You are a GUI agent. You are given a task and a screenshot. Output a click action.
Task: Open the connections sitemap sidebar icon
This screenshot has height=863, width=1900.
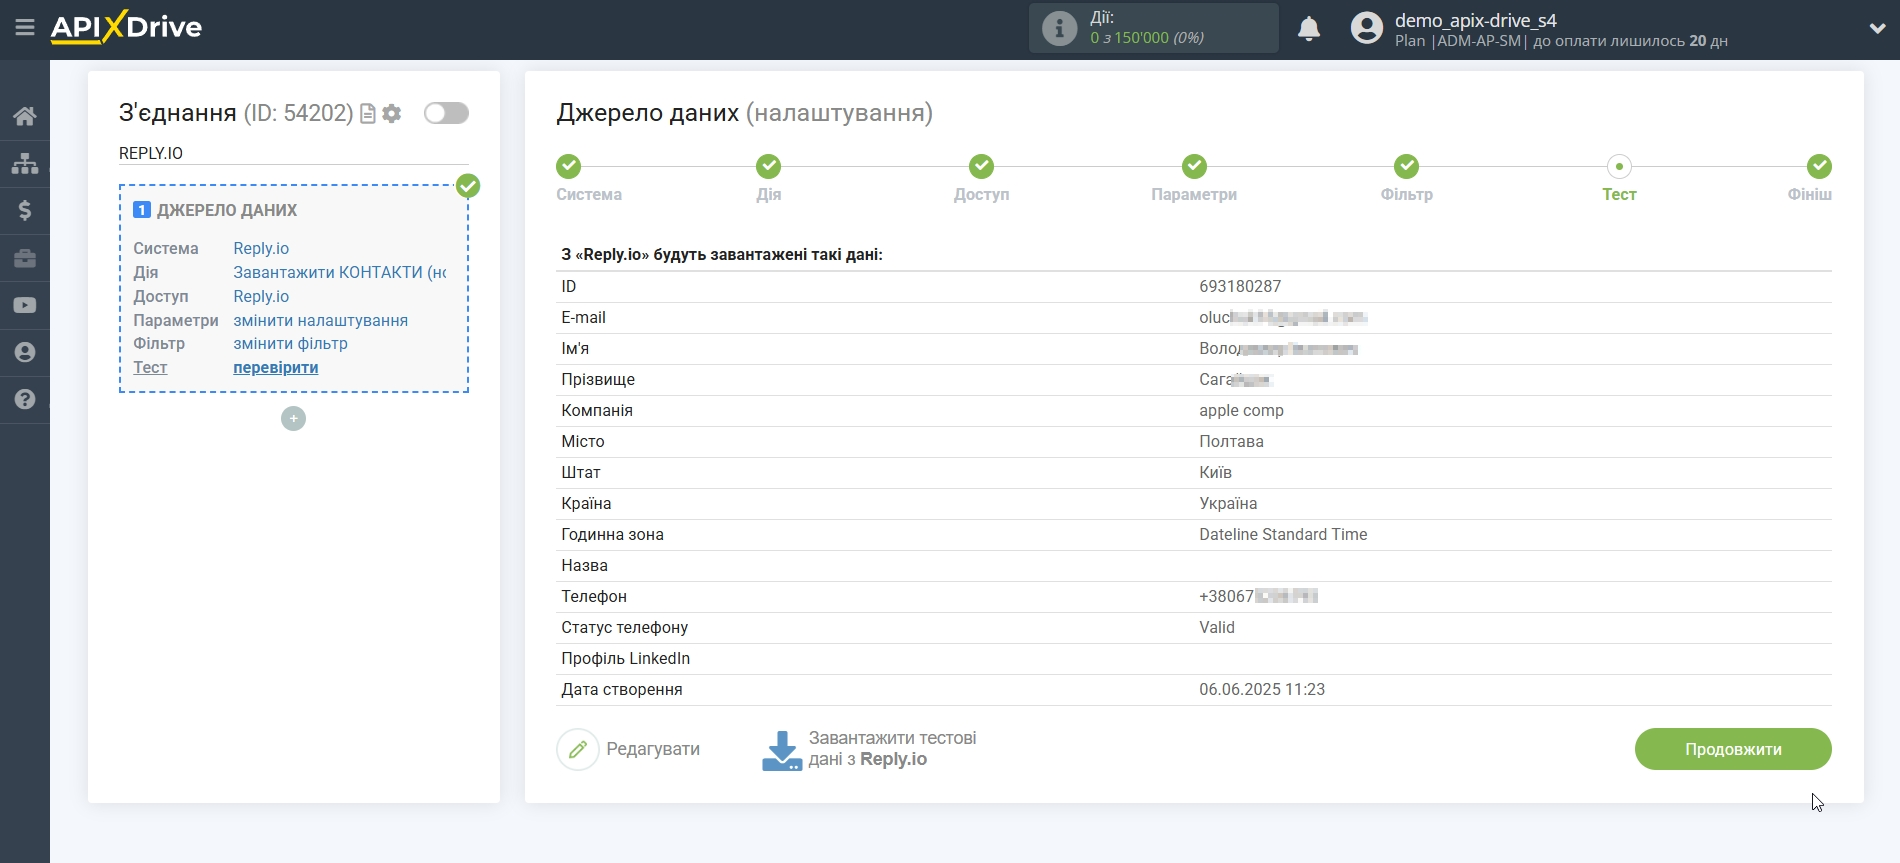[25, 163]
